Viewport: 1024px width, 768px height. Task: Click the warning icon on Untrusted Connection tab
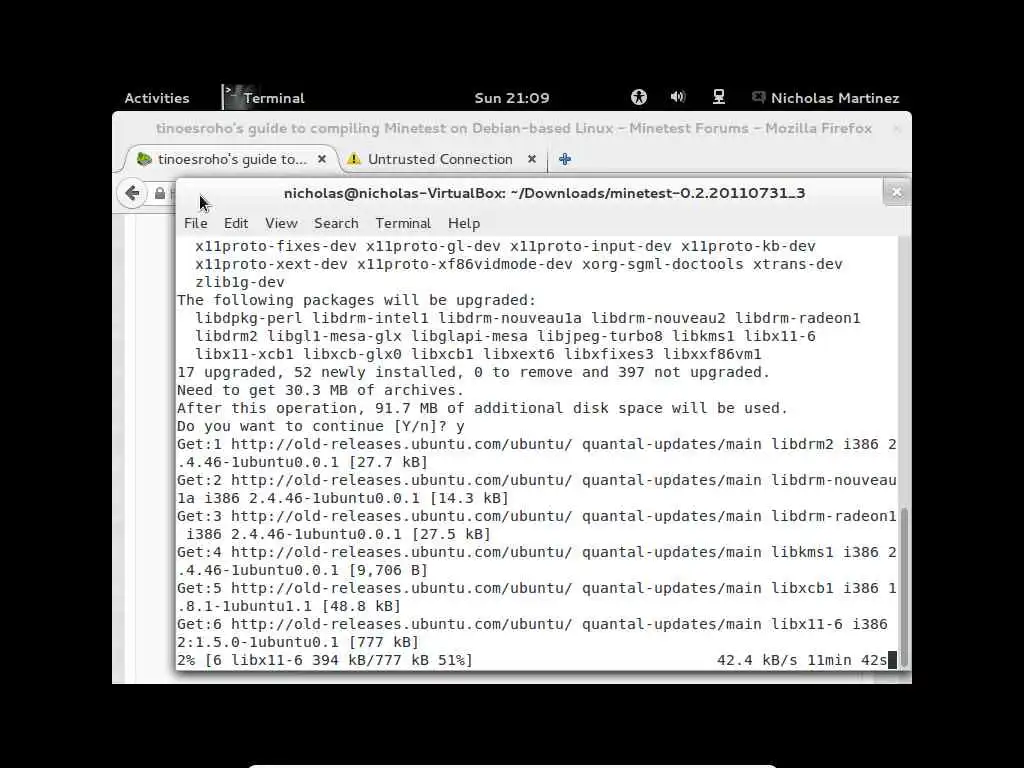[x=354, y=159]
